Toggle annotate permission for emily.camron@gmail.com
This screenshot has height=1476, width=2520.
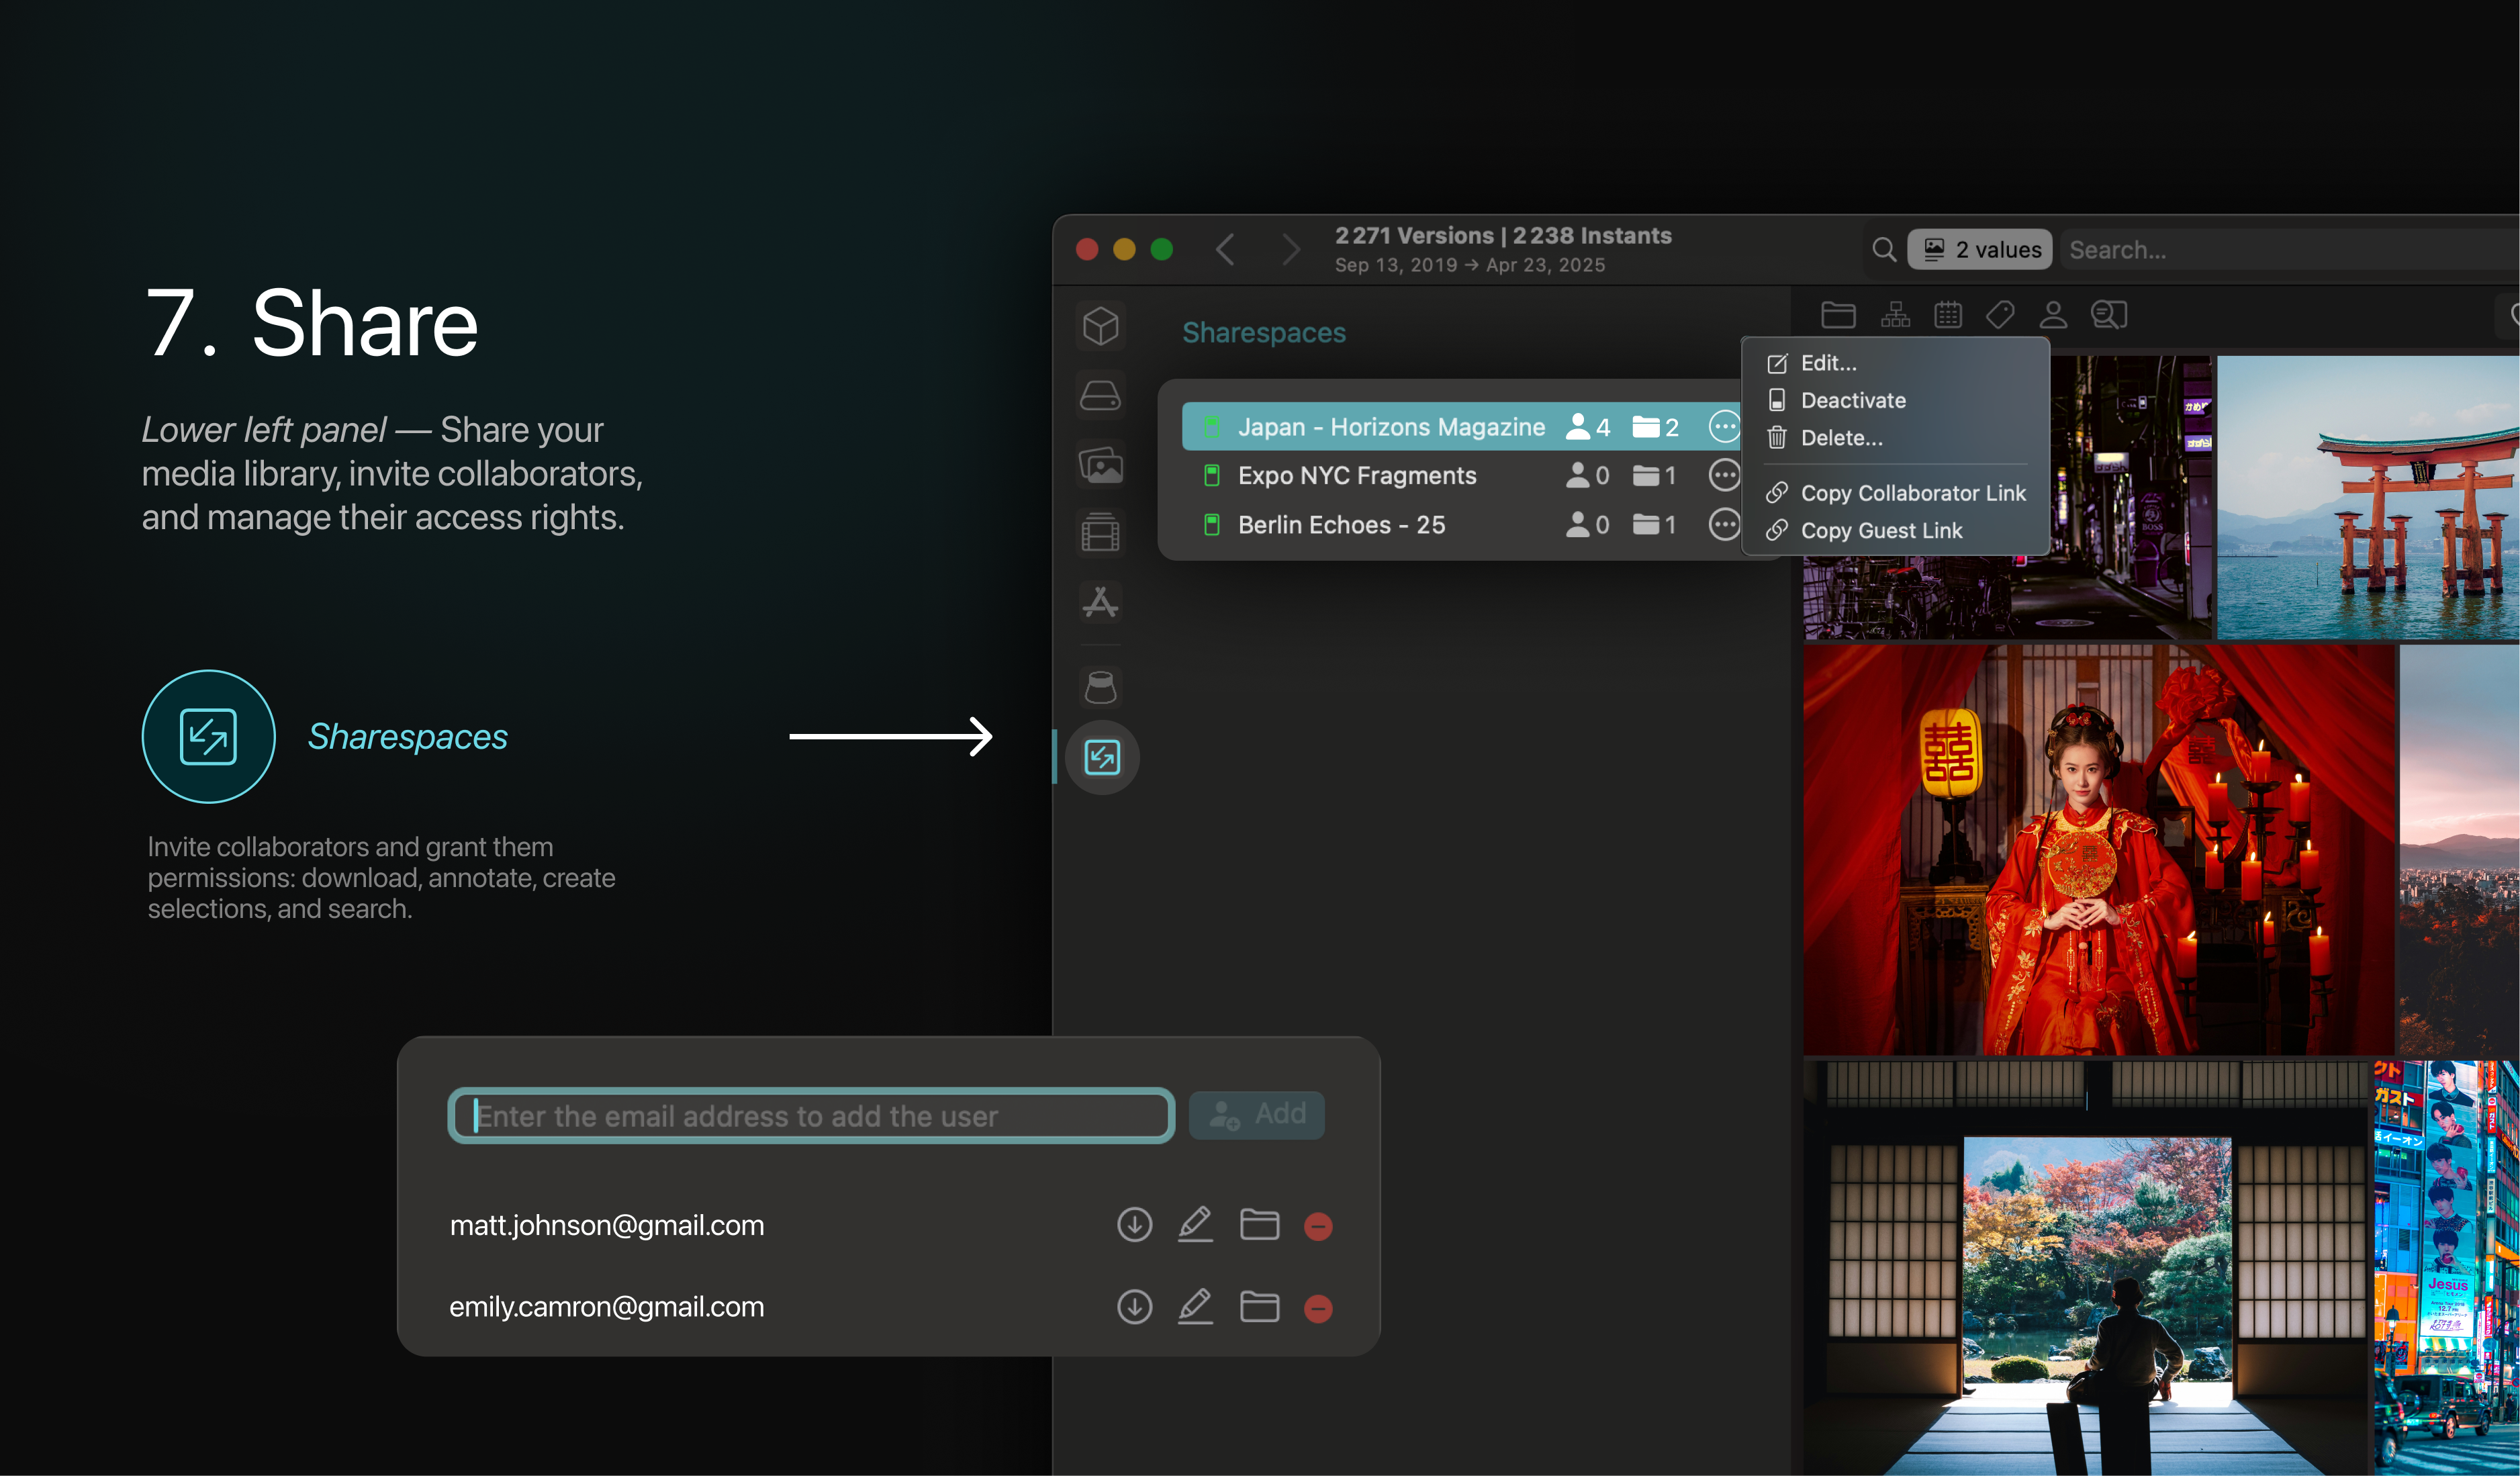pos(1195,1307)
